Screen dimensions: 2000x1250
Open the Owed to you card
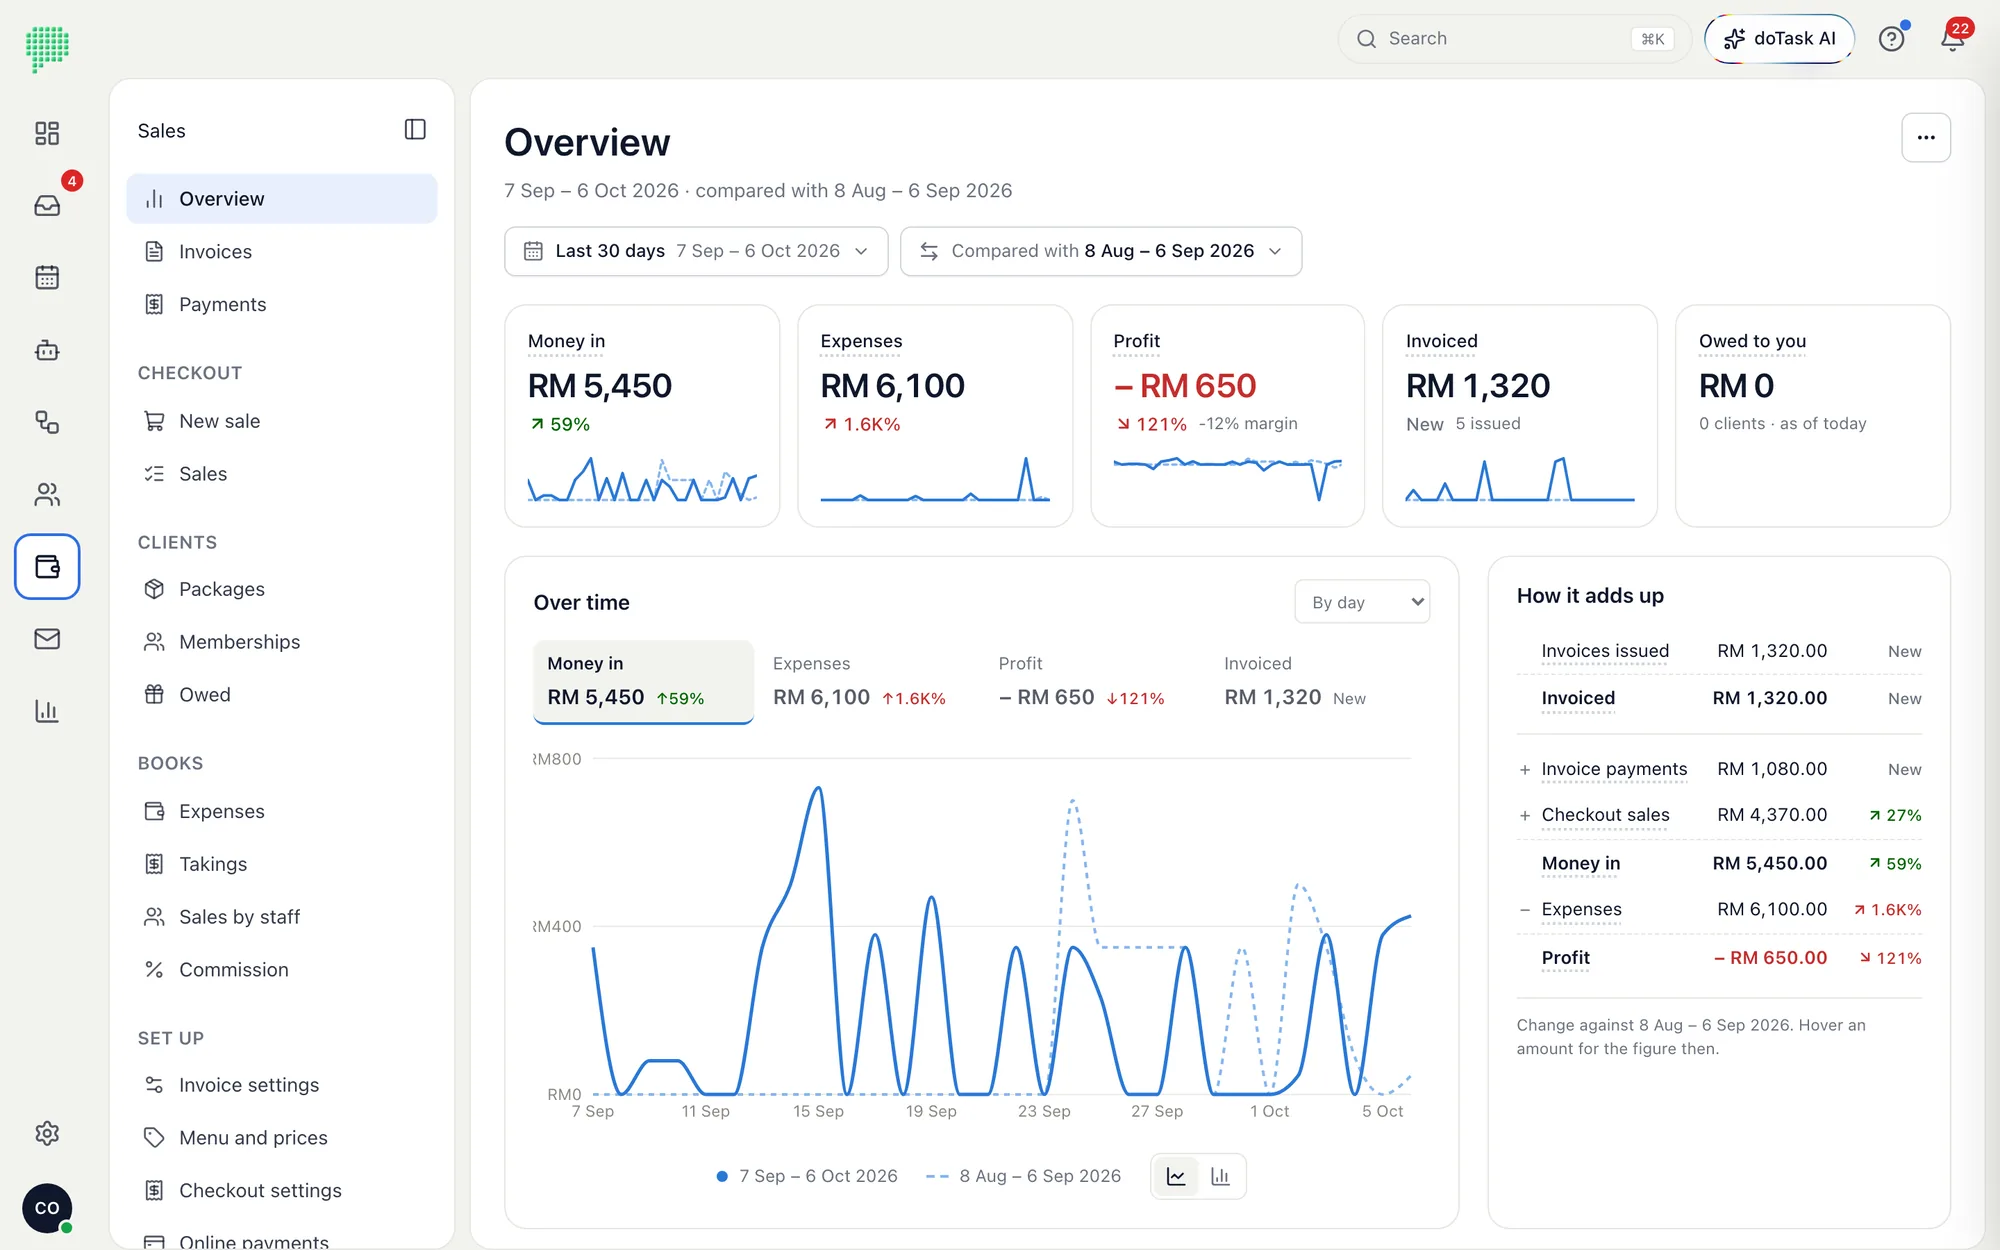click(x=1812, y=416)
